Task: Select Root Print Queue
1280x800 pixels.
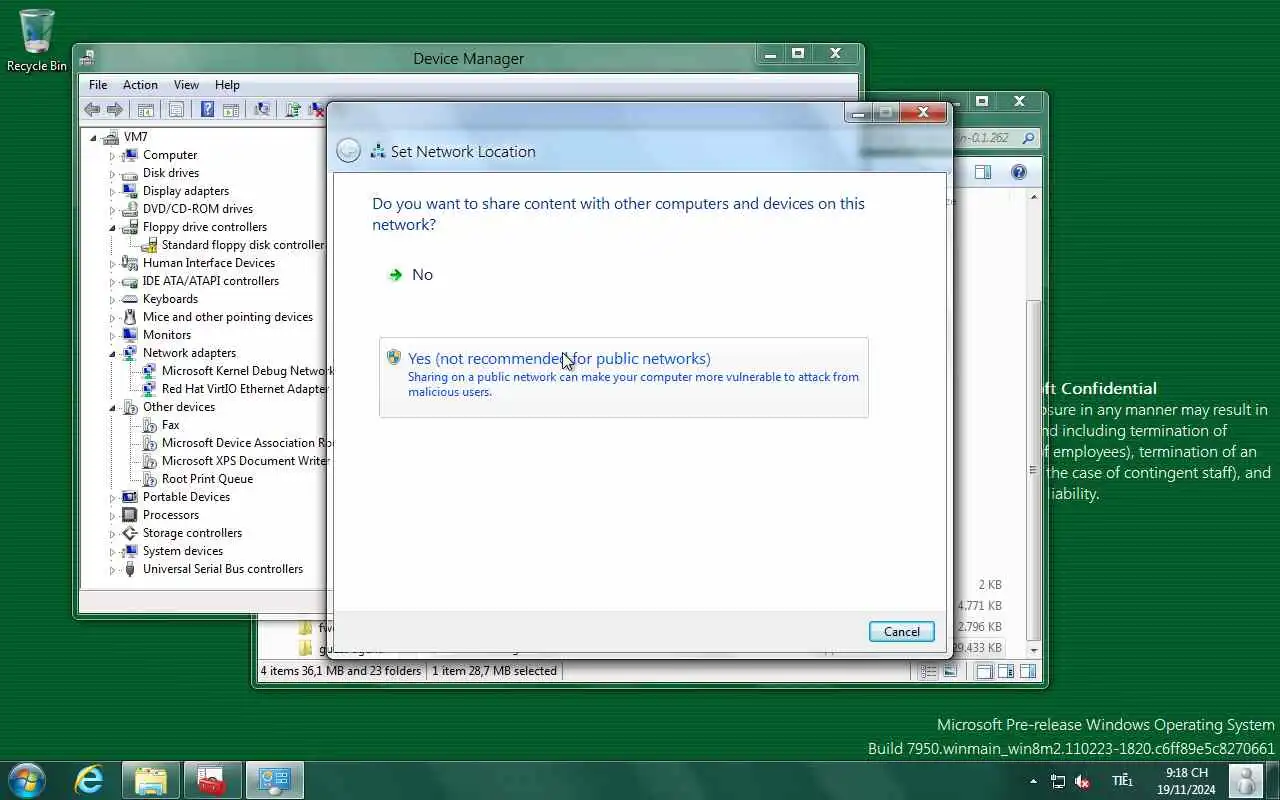Action: (207, 479)
